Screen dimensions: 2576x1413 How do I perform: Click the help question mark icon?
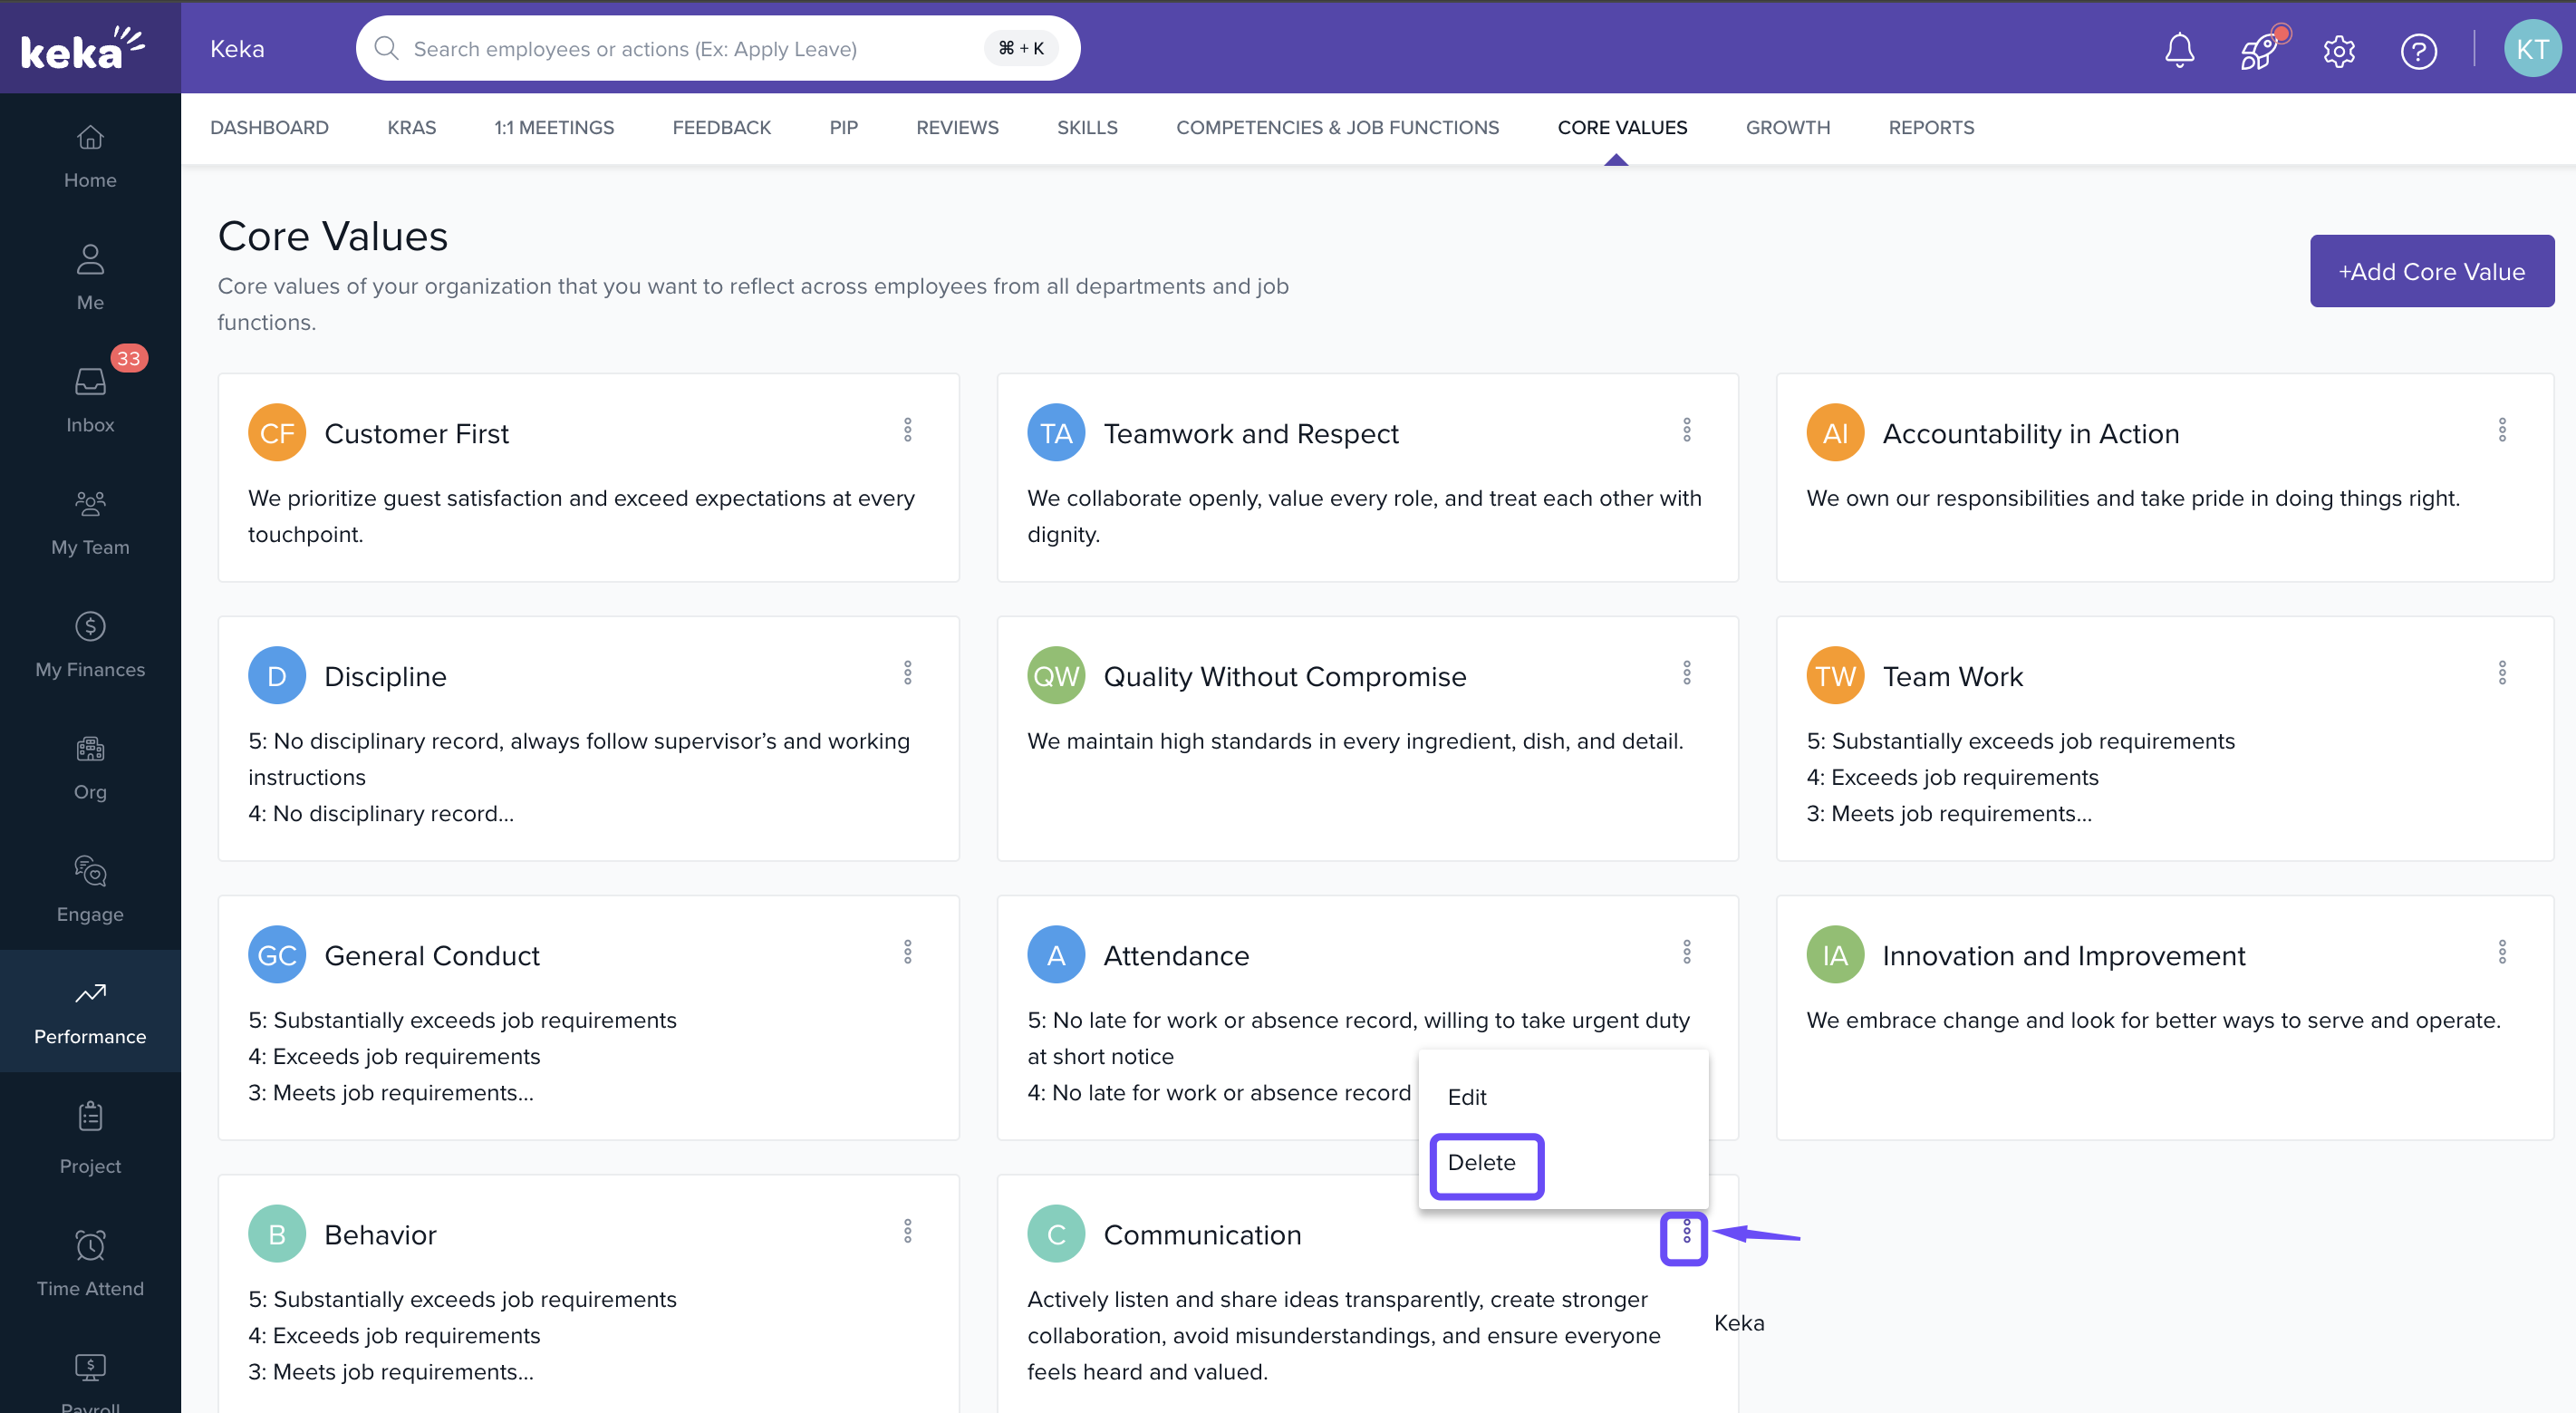tap(2418, 50)
